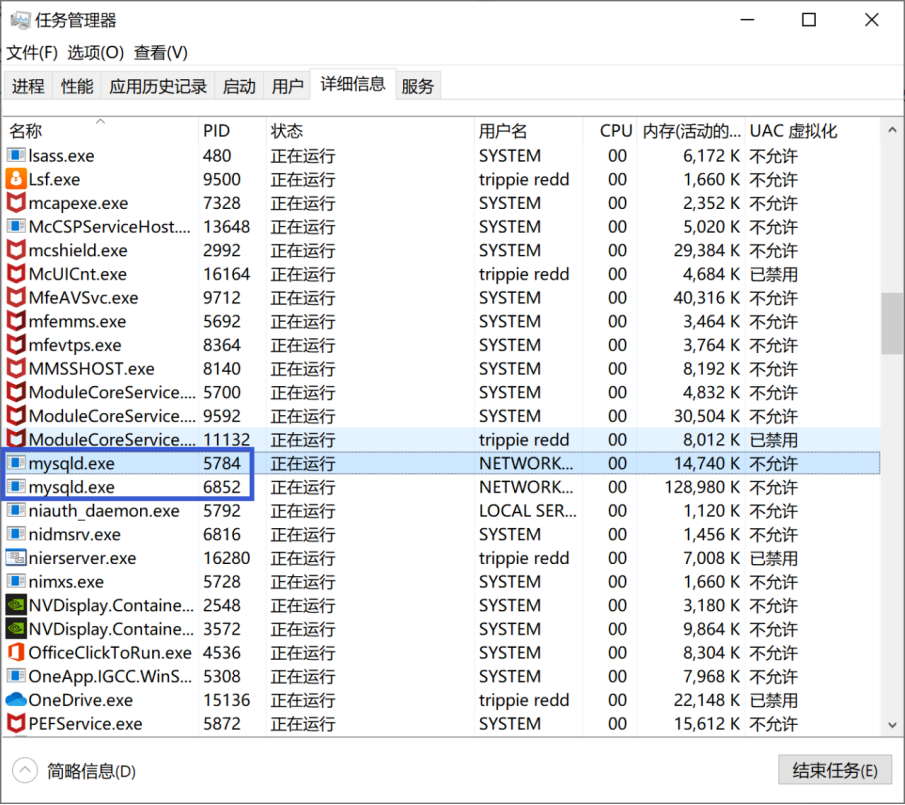Click the OneApp.IGCC.WinS icon
The image size is (905, 805).
[16, 676]
